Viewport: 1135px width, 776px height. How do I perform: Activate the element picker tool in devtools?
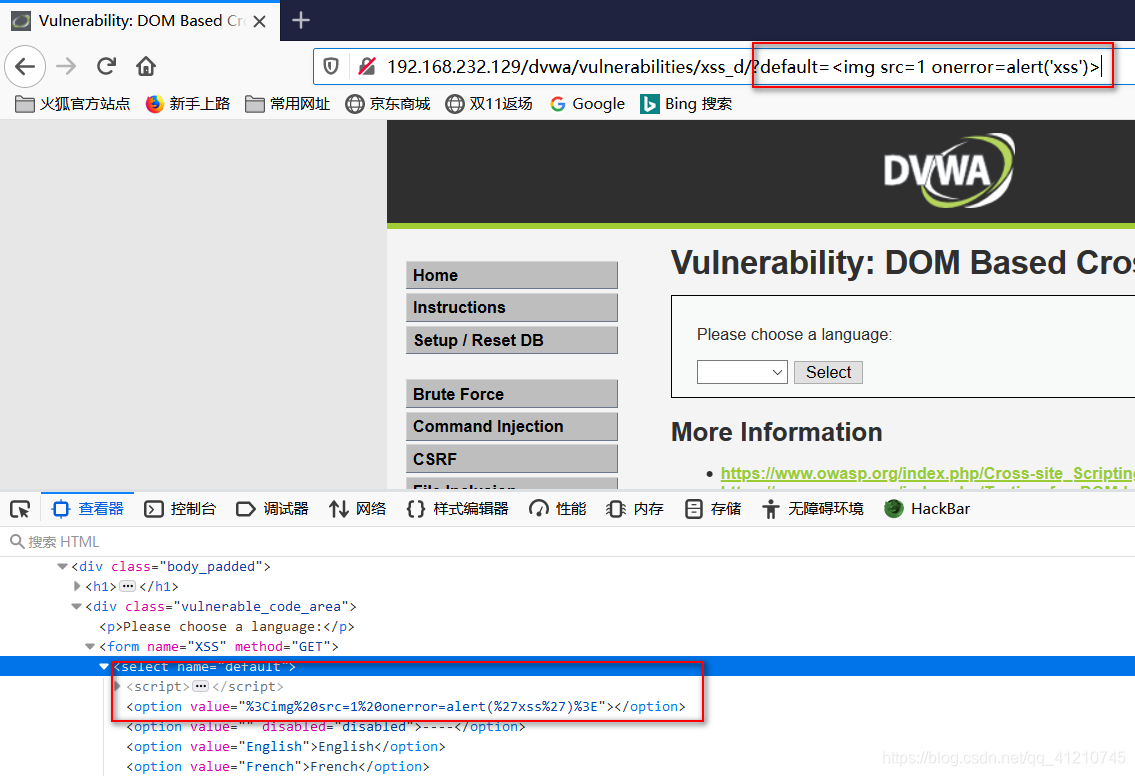20,509
